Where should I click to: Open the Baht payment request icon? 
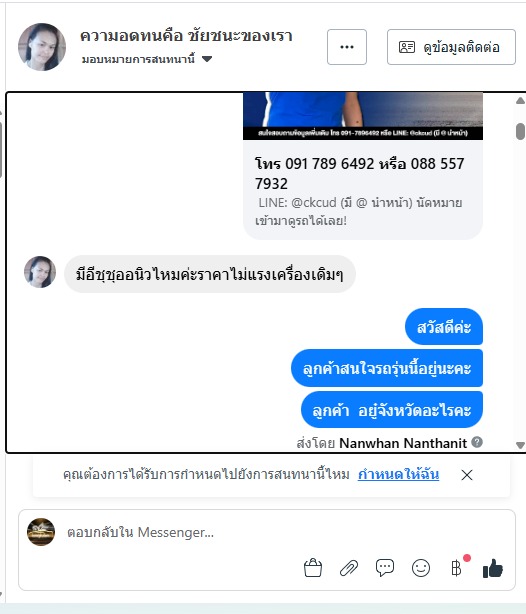(x=457, y=568)
